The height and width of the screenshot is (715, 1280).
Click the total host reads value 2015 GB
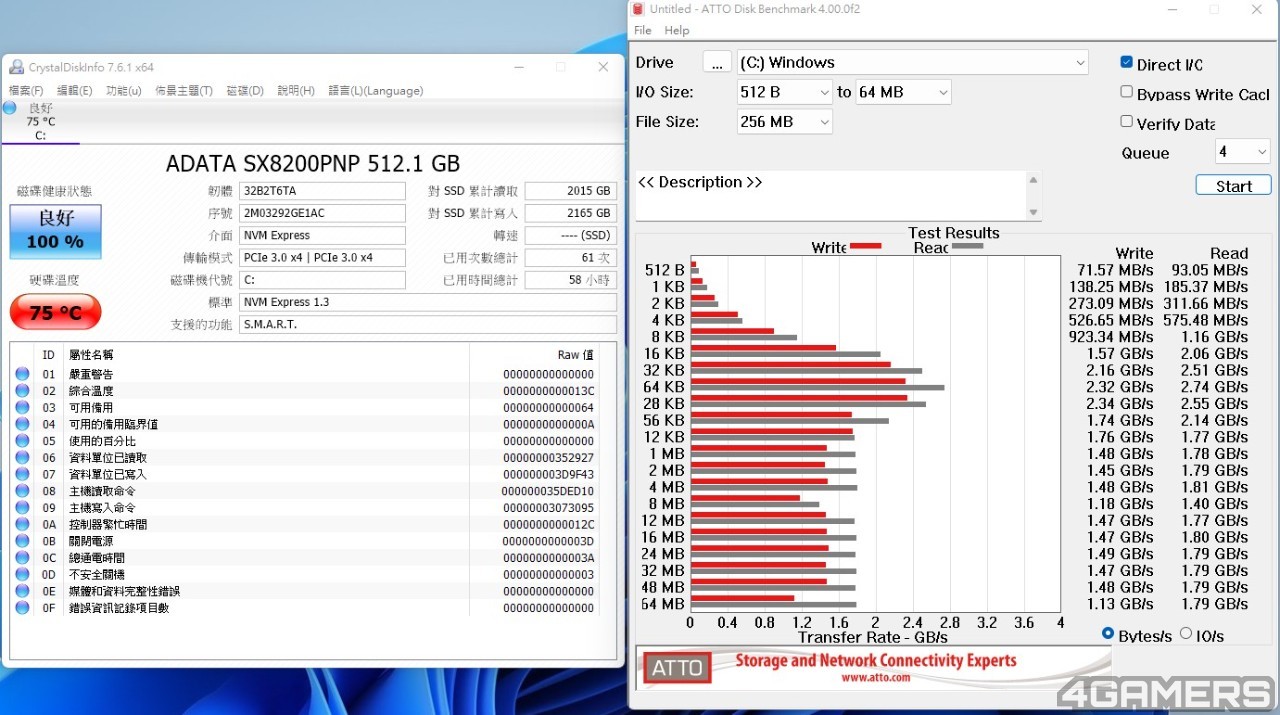point(571,191)
